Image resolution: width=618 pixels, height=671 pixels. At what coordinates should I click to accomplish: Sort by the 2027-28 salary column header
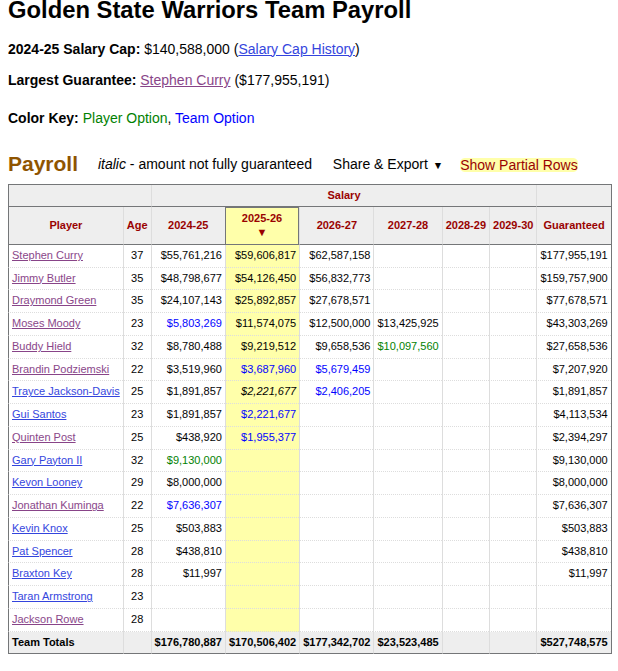(x=408, y=225)
